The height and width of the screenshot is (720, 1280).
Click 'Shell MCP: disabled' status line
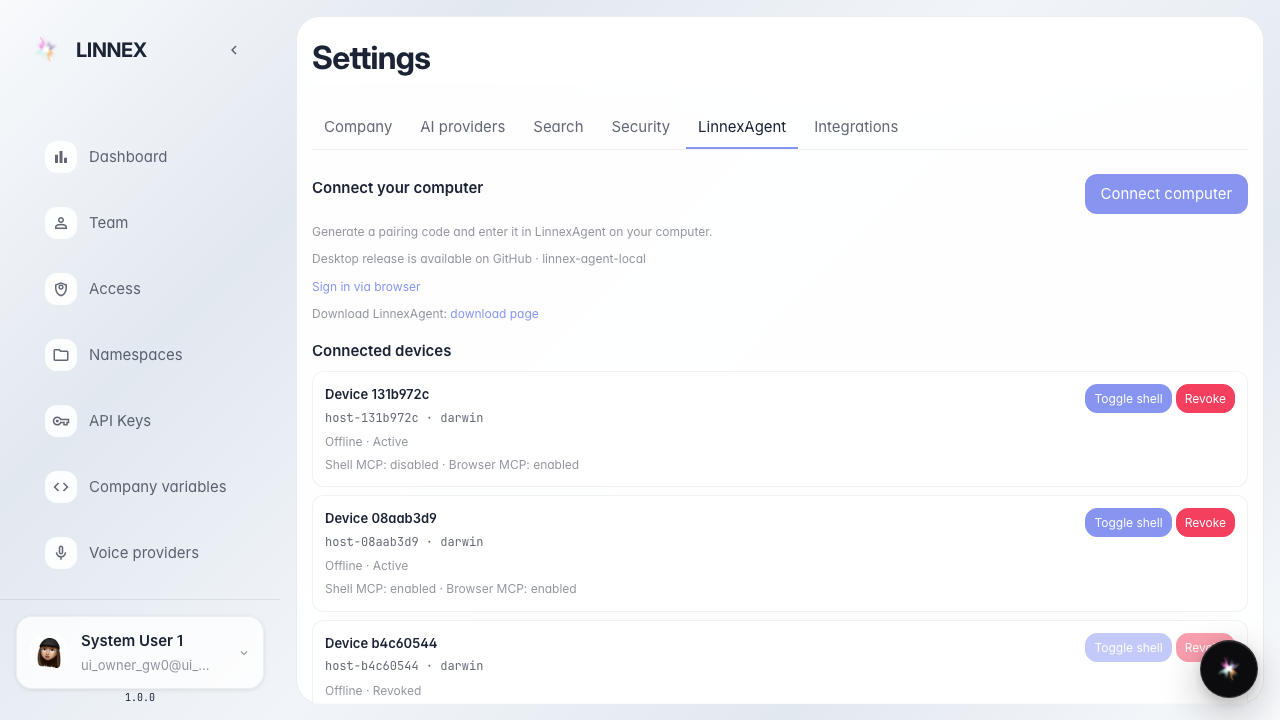click(452, 465)
